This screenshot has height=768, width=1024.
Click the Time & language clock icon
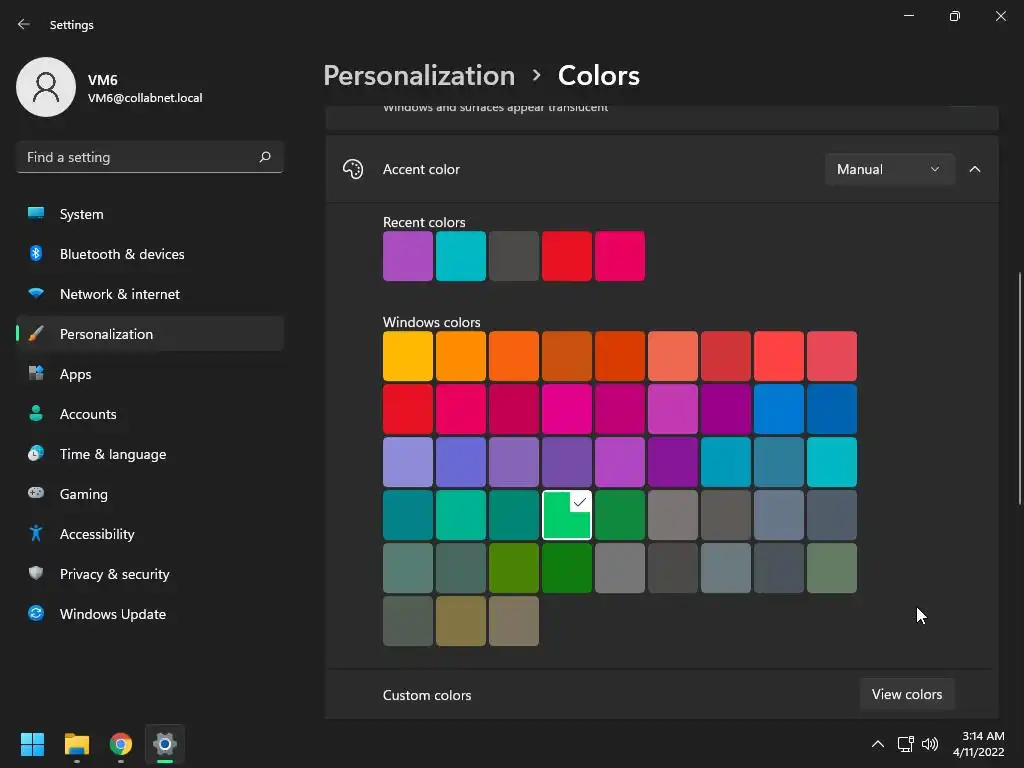[36, 453]
